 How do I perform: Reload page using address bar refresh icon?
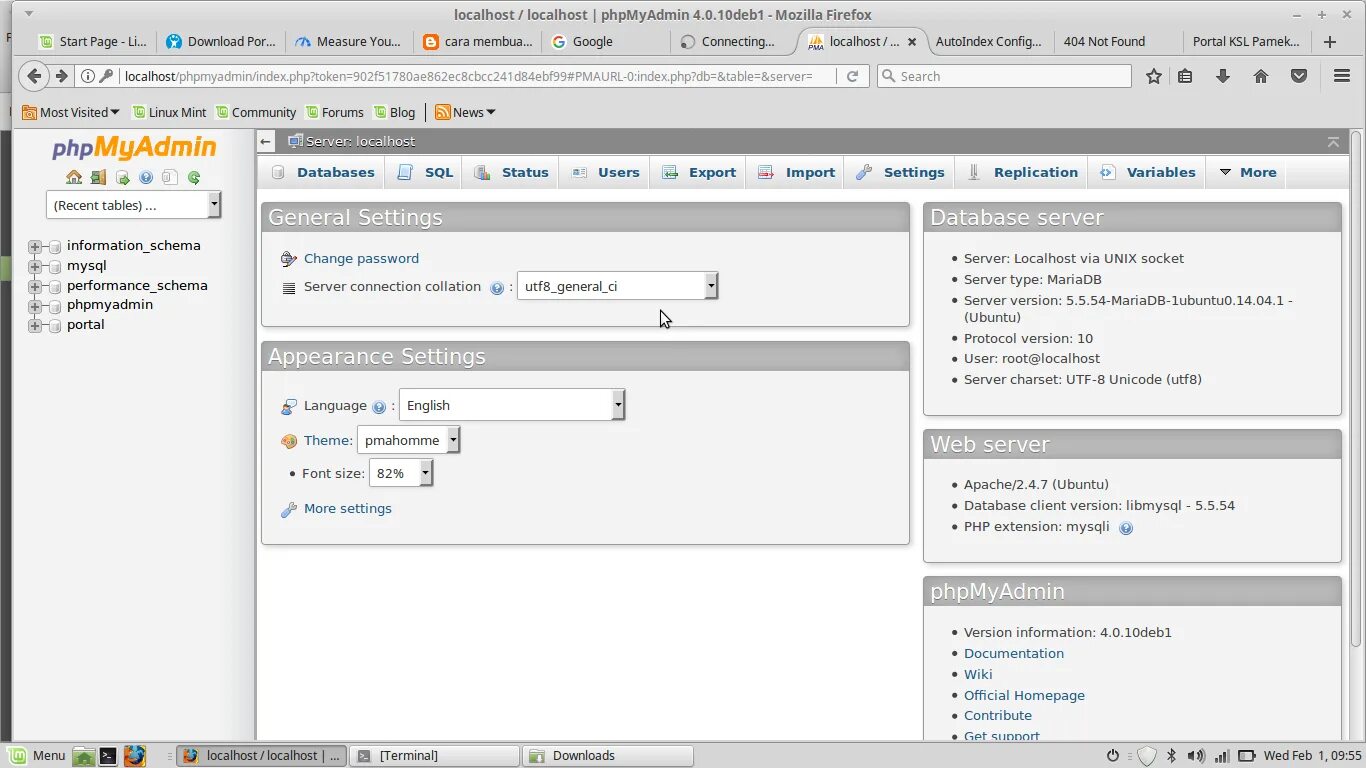point(853,76)
